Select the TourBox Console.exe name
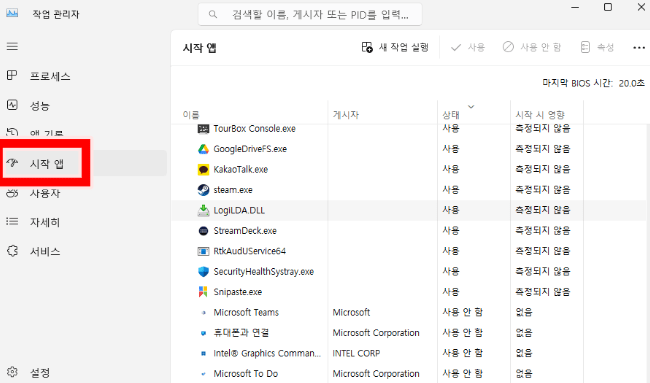650x383 pixels. tap(255, 129)
